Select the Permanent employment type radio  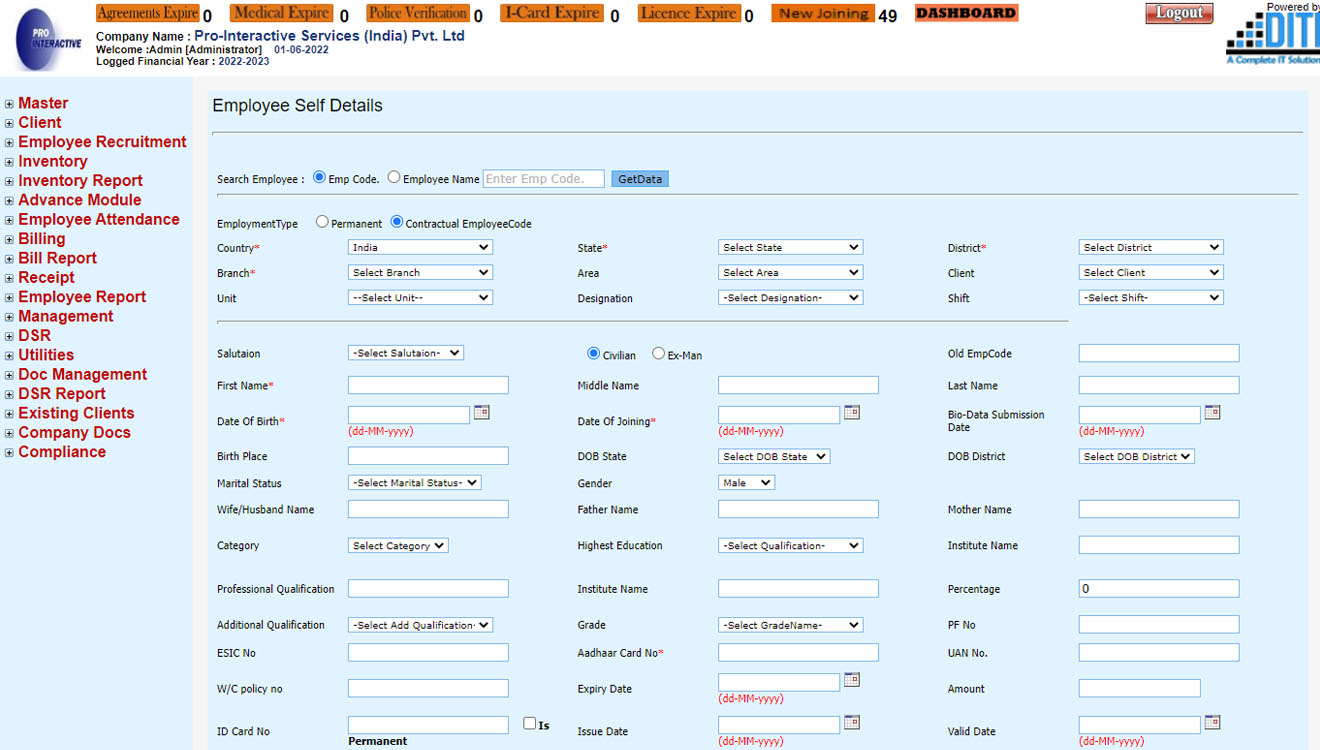[x=322, y=222]
